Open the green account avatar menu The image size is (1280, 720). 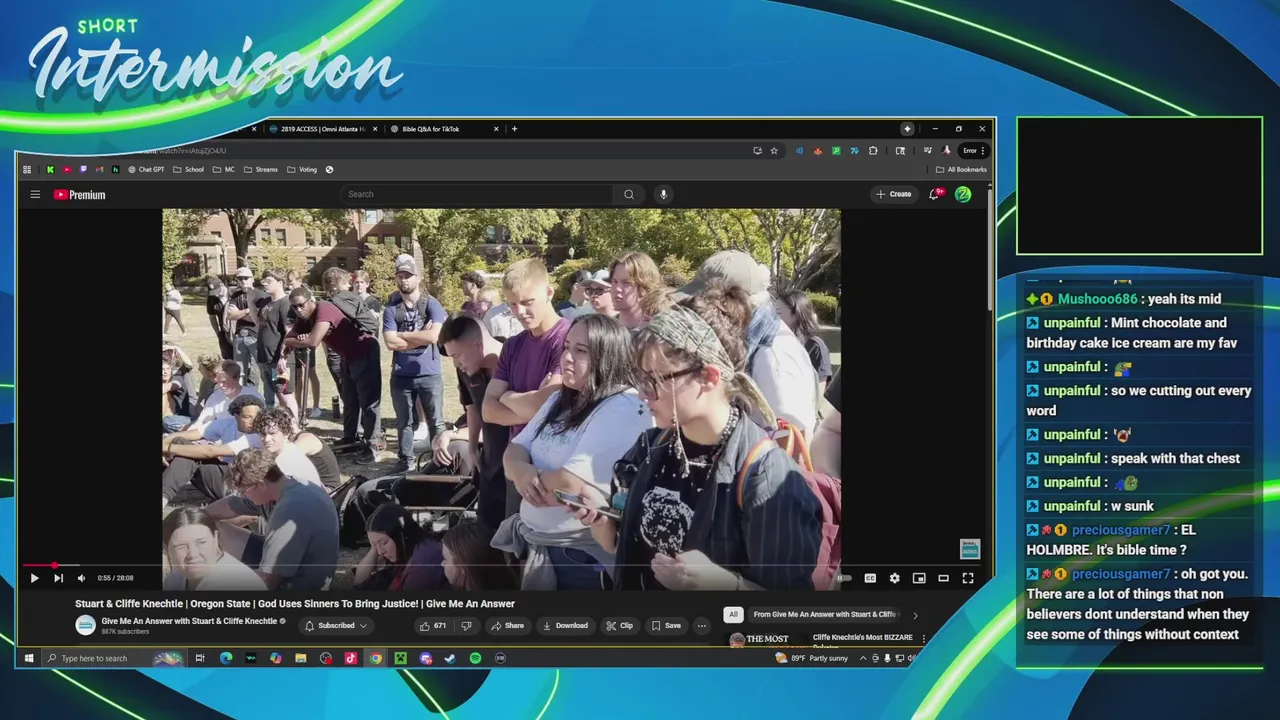coord(963,194)
